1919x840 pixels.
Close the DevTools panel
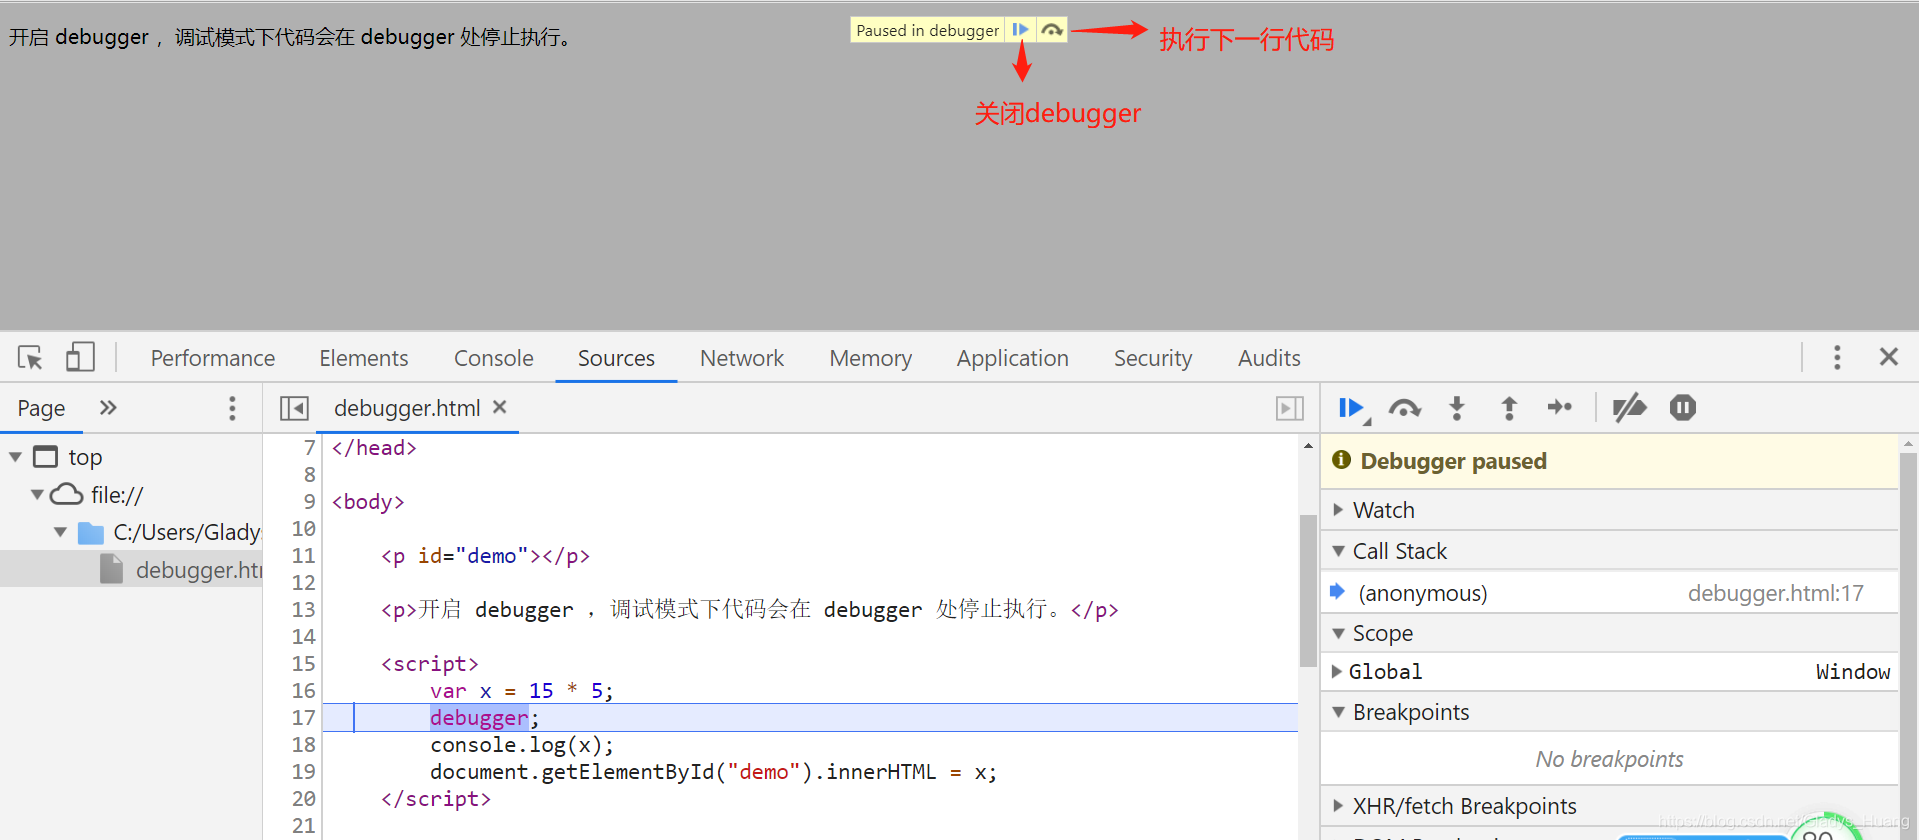[x=1888, y=357]
